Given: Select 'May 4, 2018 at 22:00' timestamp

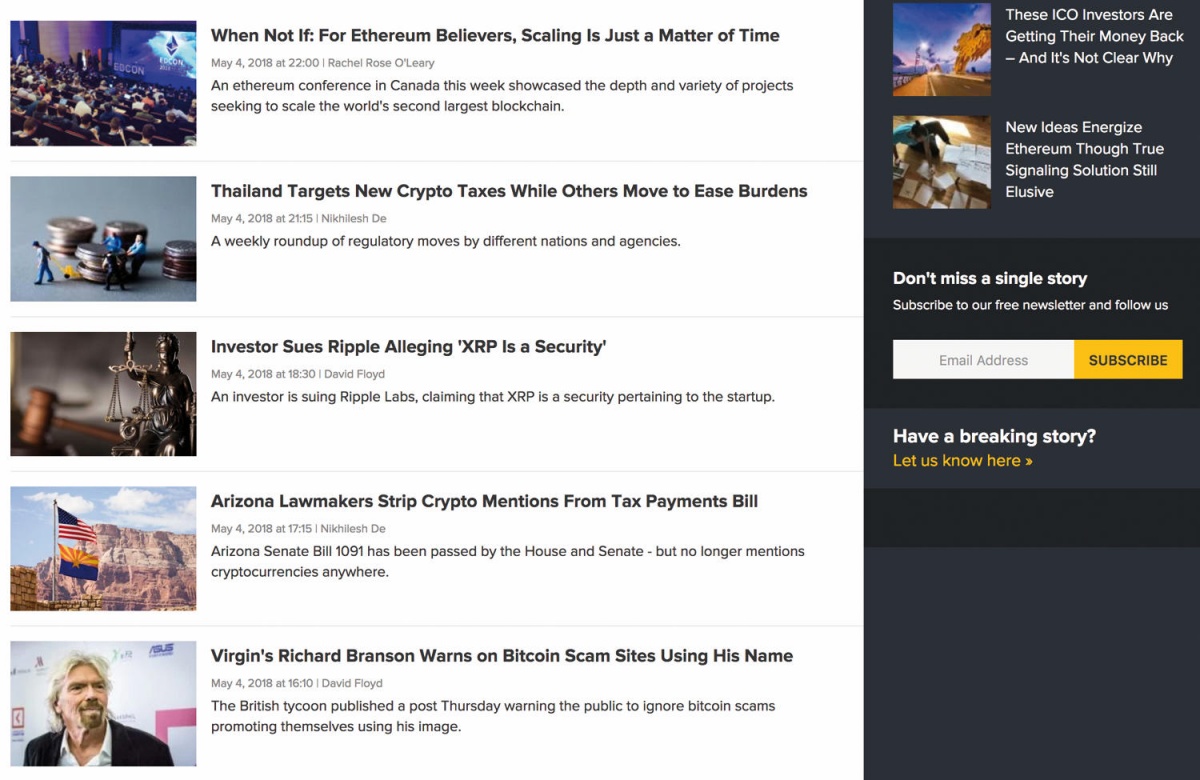Looking at the screenshot, I should (264, 63).
